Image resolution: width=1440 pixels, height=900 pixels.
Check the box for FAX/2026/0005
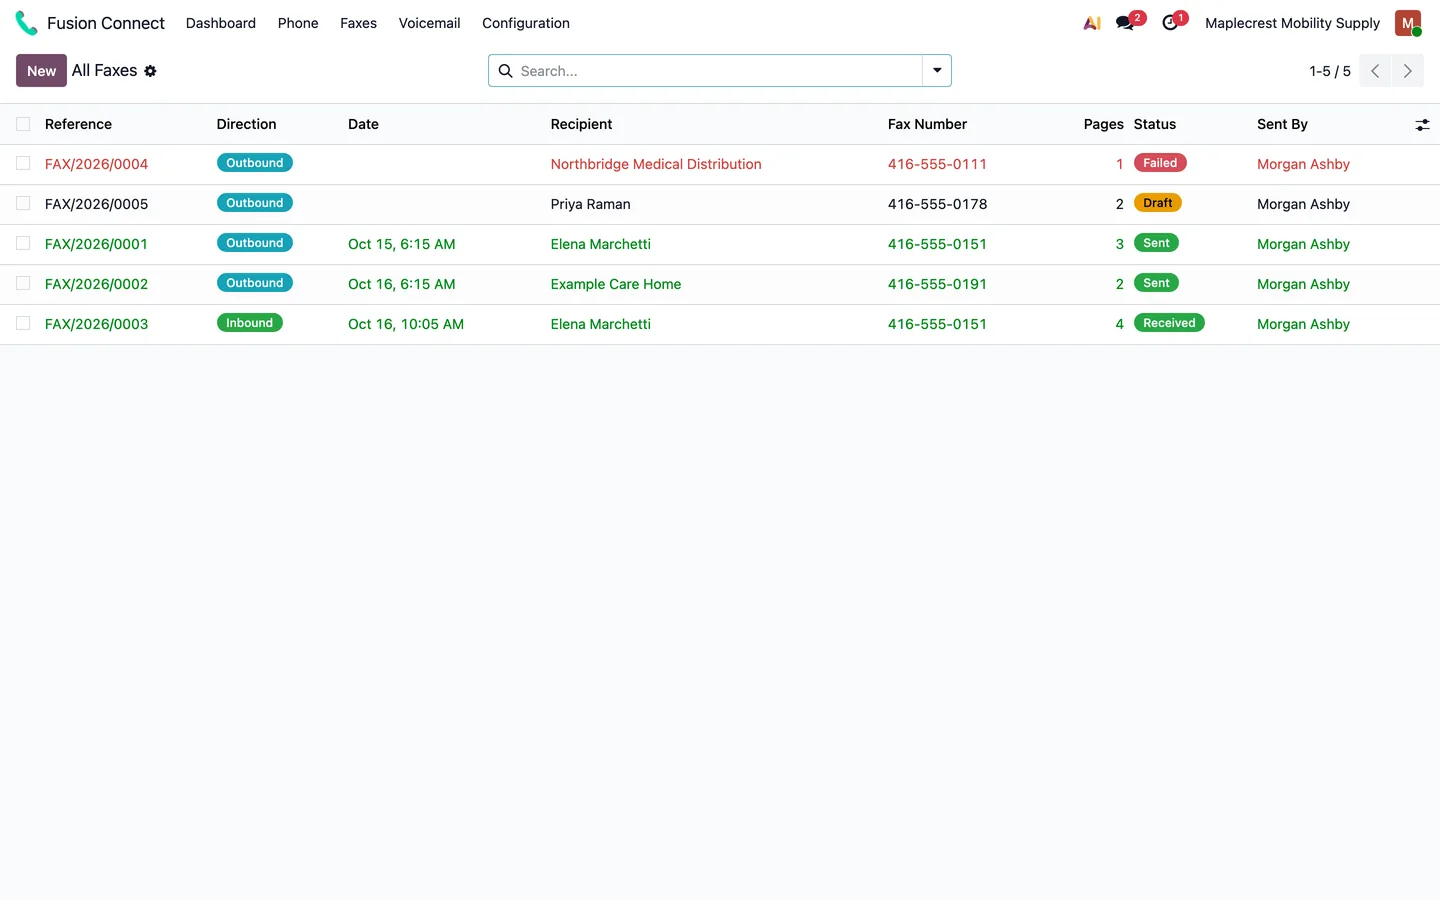tap(23, 203)
